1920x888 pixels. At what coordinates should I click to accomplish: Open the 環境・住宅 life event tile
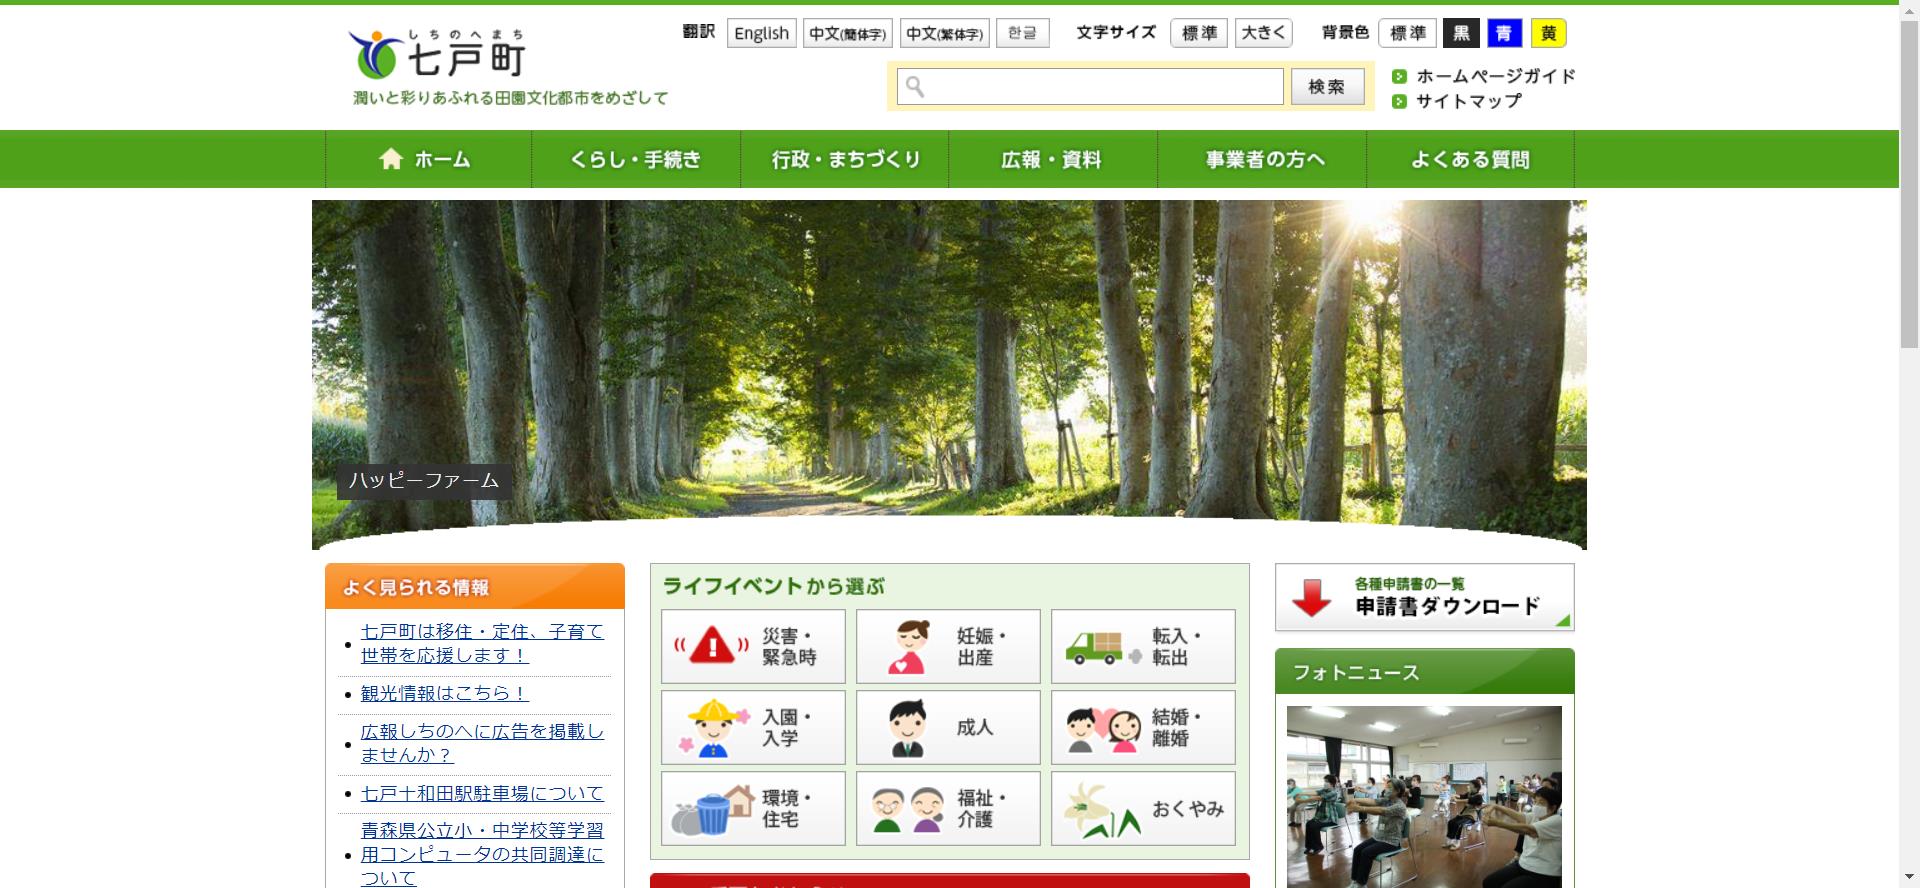[x=753, y=809]
